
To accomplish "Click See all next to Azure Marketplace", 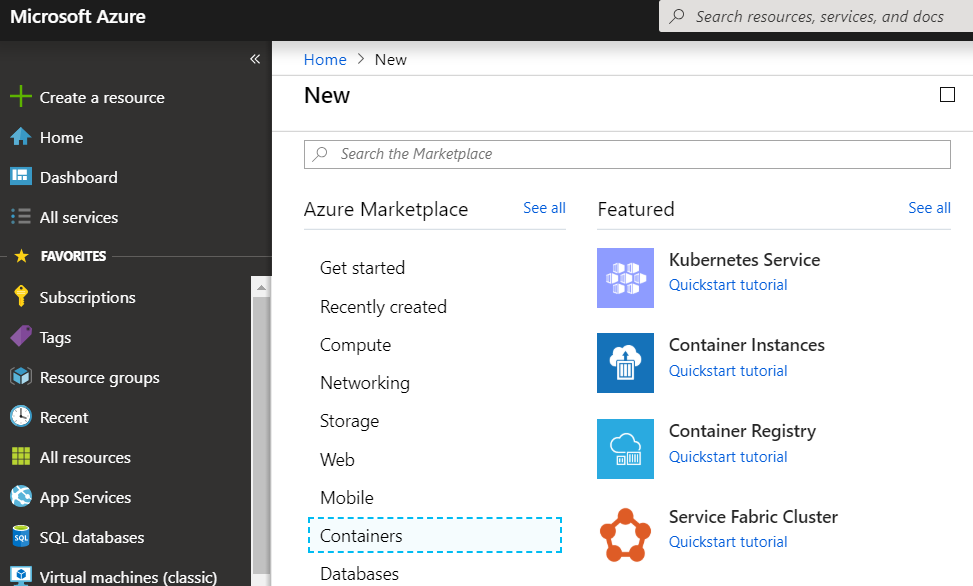I will click(x=544, y=208).
